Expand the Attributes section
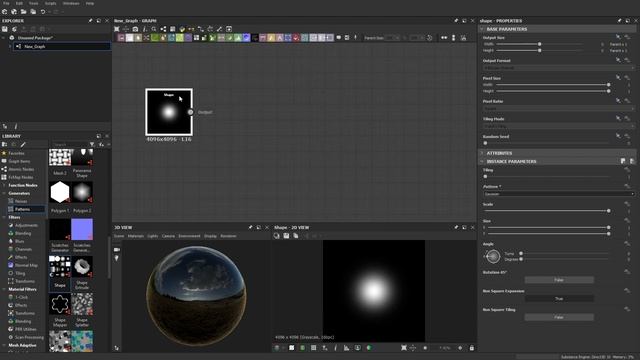The width and height of the screenshot is (640, 360). [482, 153]
